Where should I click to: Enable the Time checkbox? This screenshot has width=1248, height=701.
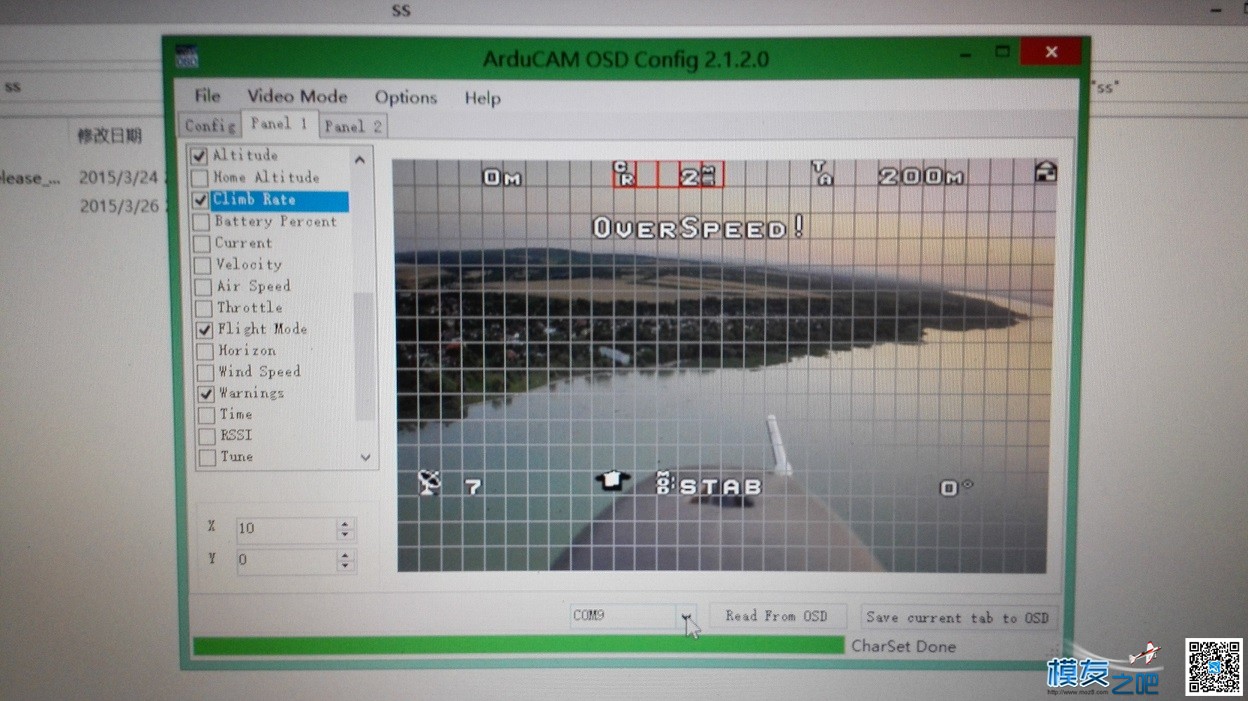click(x=206, y=415)
